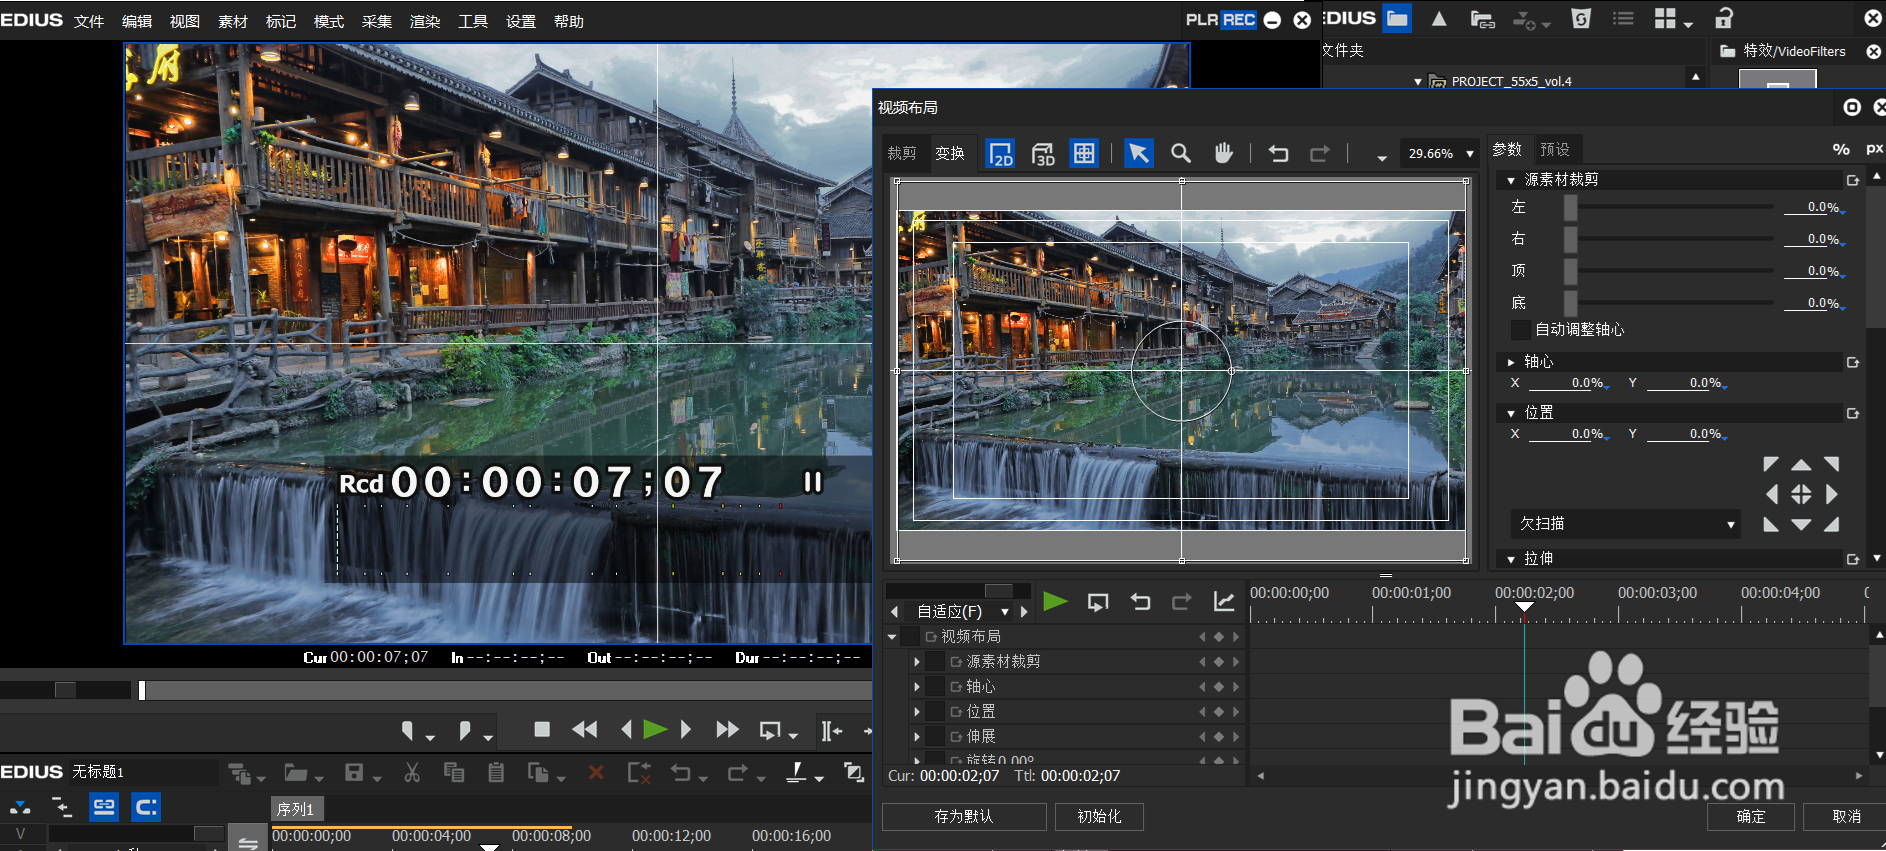Confirm with the 确定 button
1886x851 pixels.
click(x=1751, y=816)
